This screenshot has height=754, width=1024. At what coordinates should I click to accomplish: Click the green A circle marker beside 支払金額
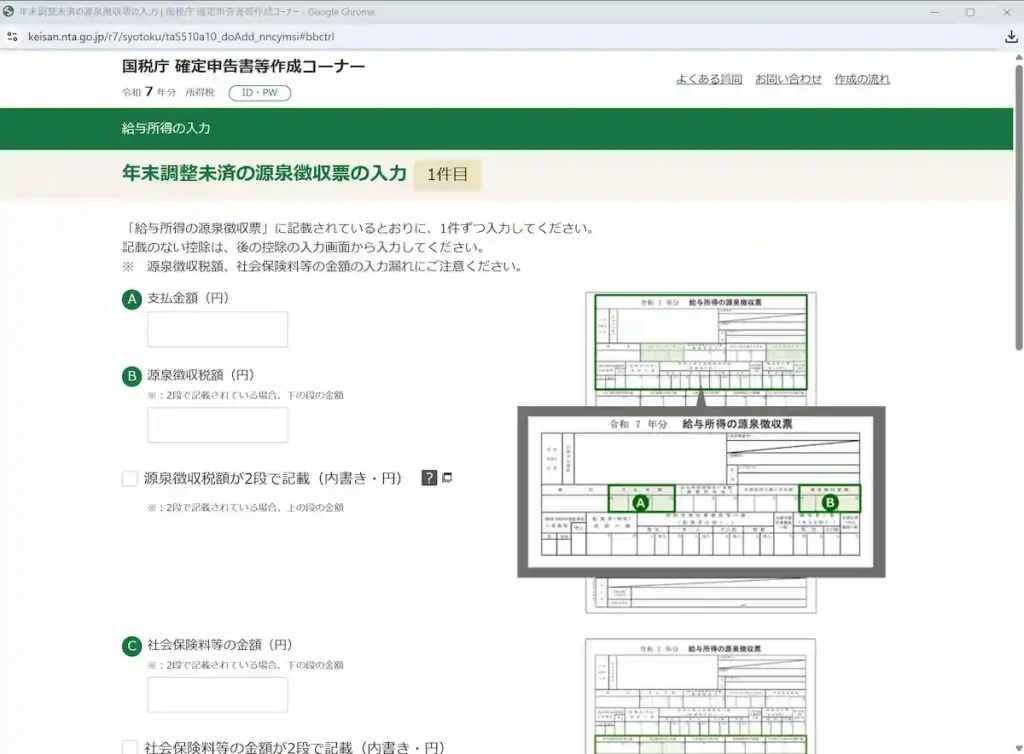(132, 299)
